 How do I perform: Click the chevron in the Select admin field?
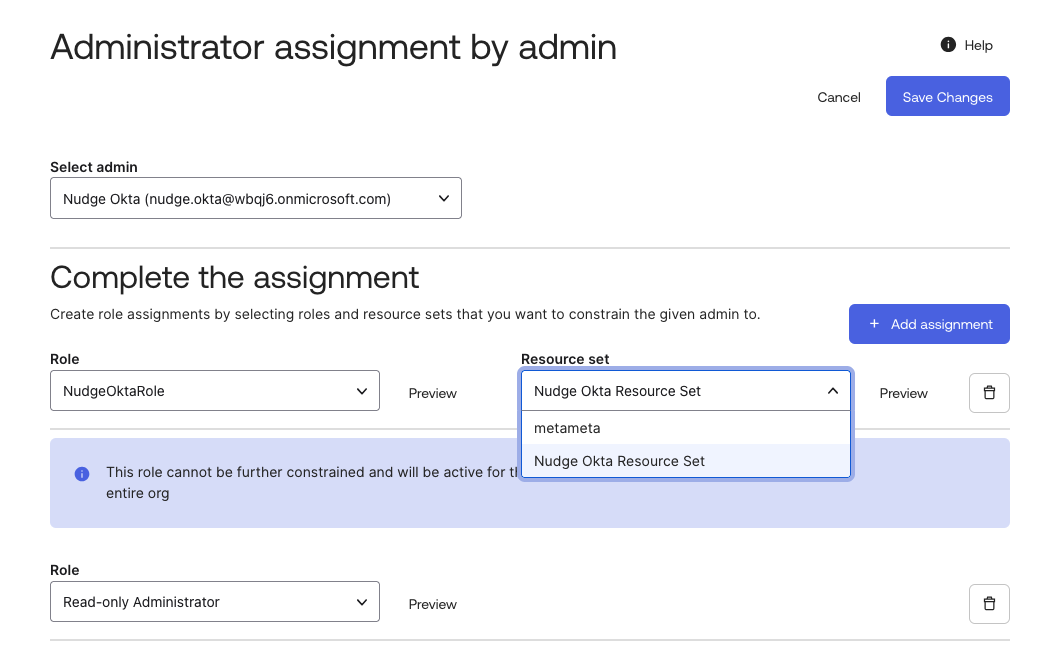[444, 199]
